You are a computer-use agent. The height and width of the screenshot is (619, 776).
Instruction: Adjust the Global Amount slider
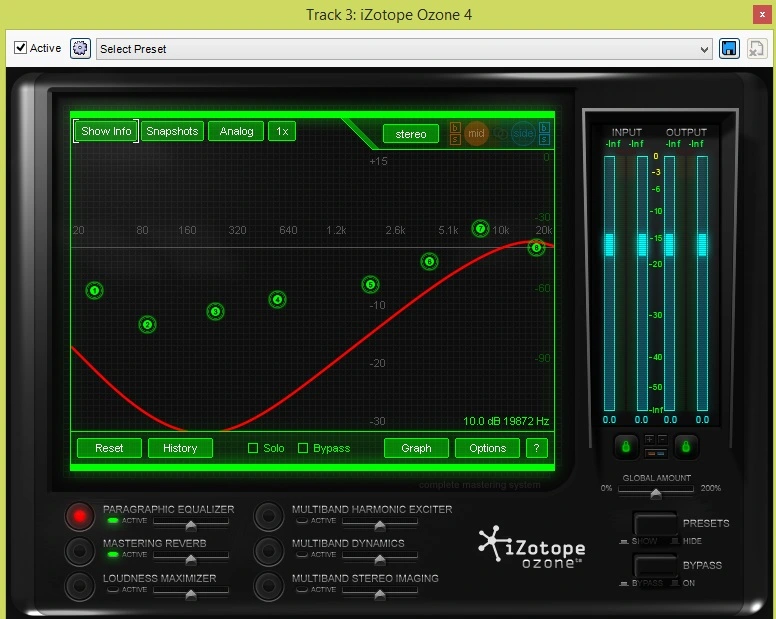click(x=656, y=492)
